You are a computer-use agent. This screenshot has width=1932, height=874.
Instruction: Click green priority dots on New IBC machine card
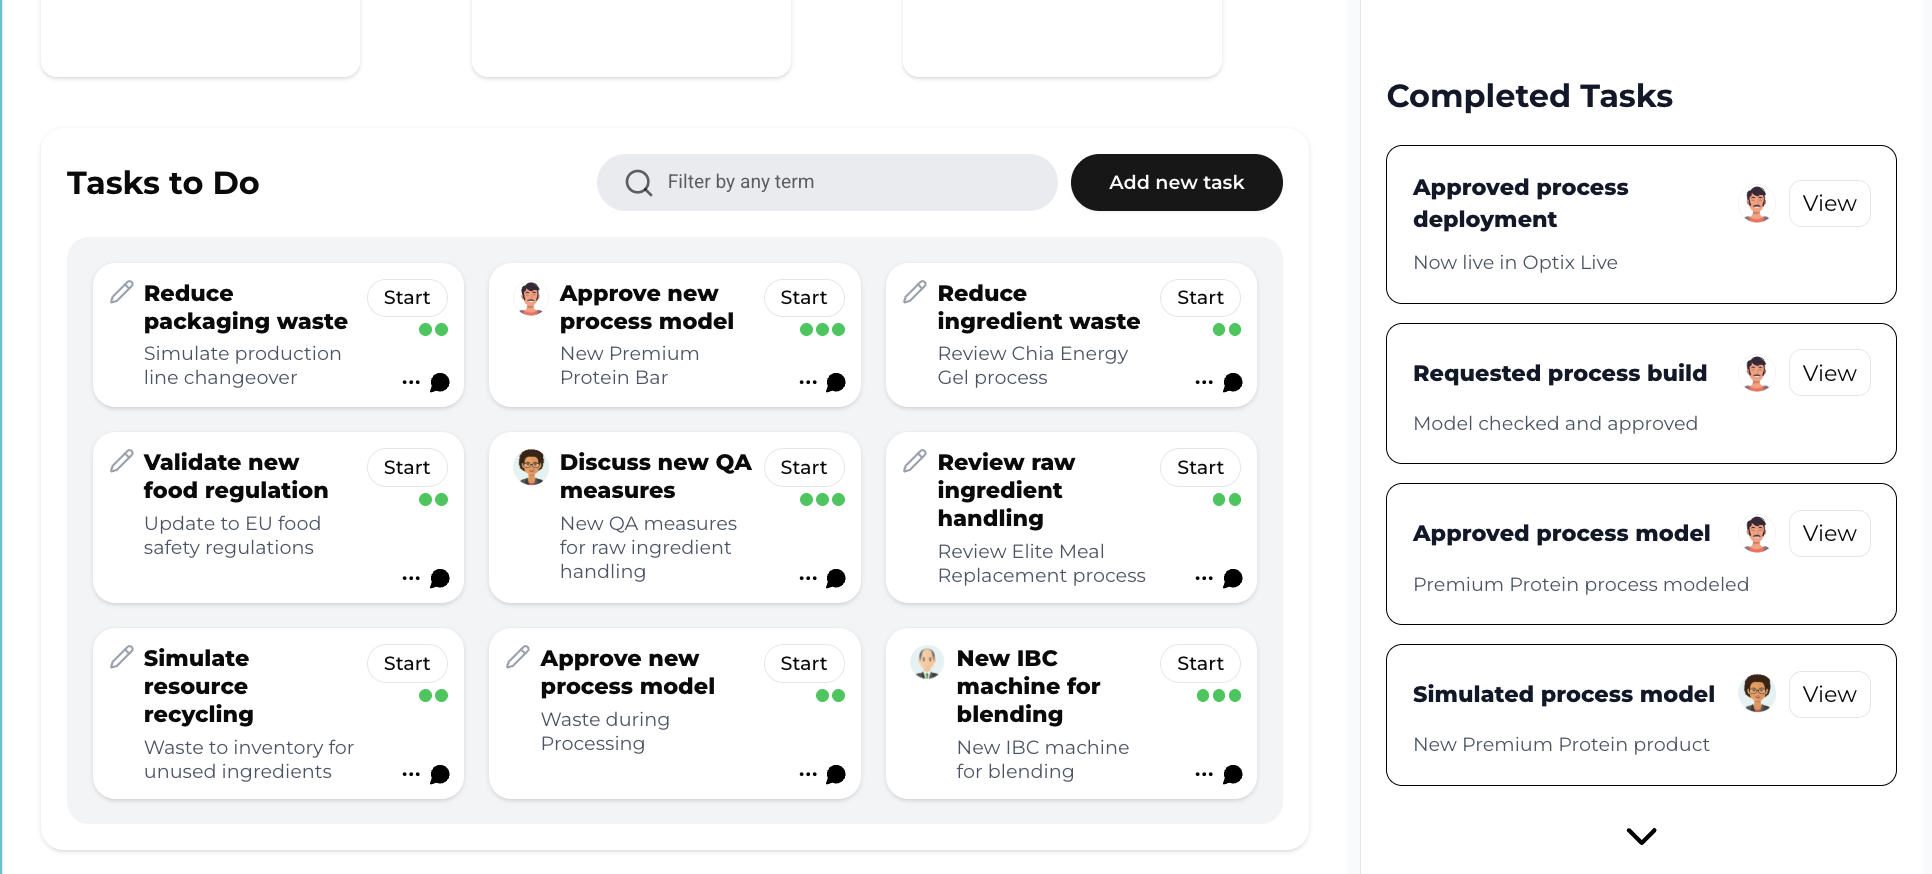click(x=1219, y=696)
